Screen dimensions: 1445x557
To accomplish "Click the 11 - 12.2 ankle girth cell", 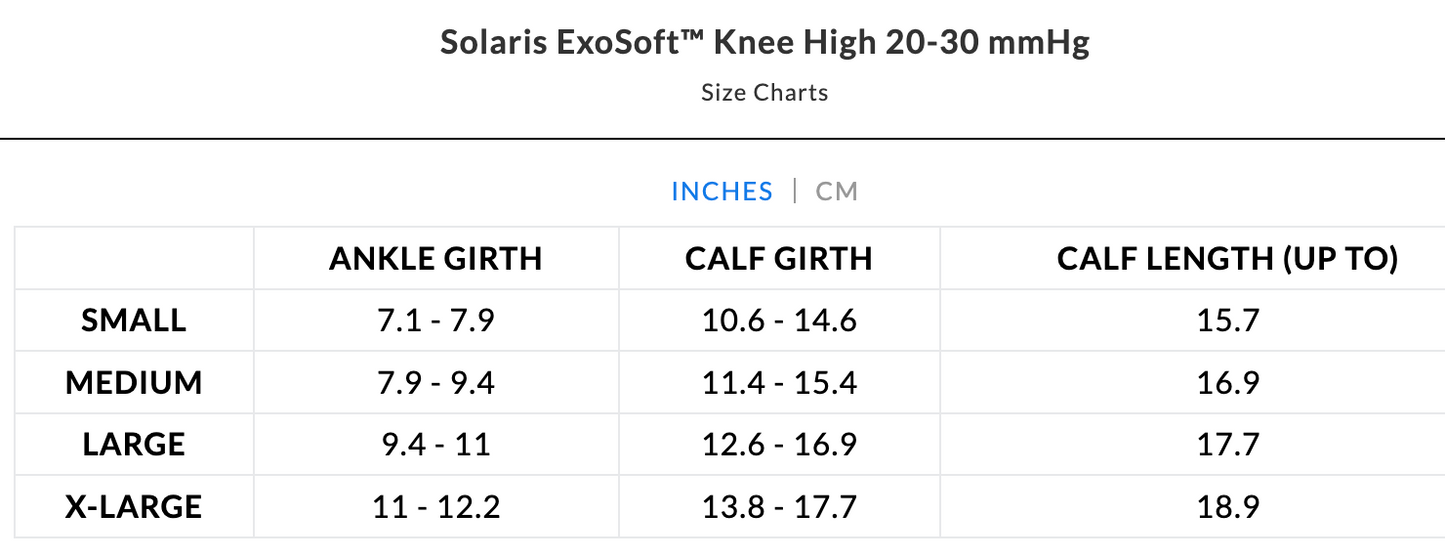I will [x=435, y=507].
